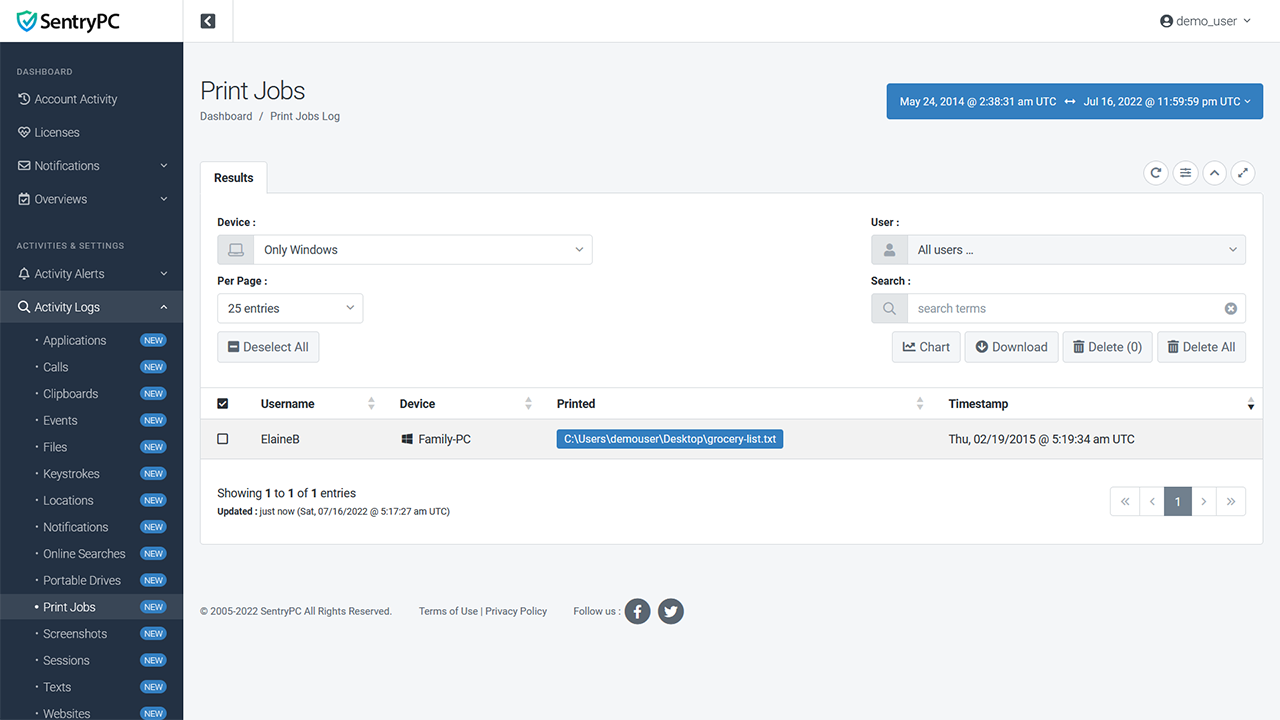The image size is (1280, 720).
Task: Collapse sidebar with the arrow toggle icon
Action: point(208,21)
